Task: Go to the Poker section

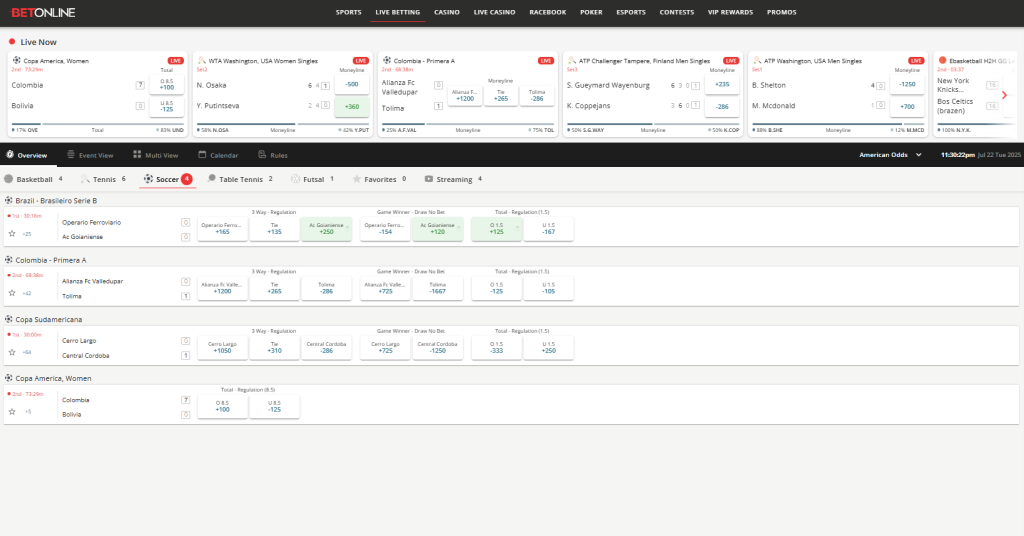Action: coord(591,12)
